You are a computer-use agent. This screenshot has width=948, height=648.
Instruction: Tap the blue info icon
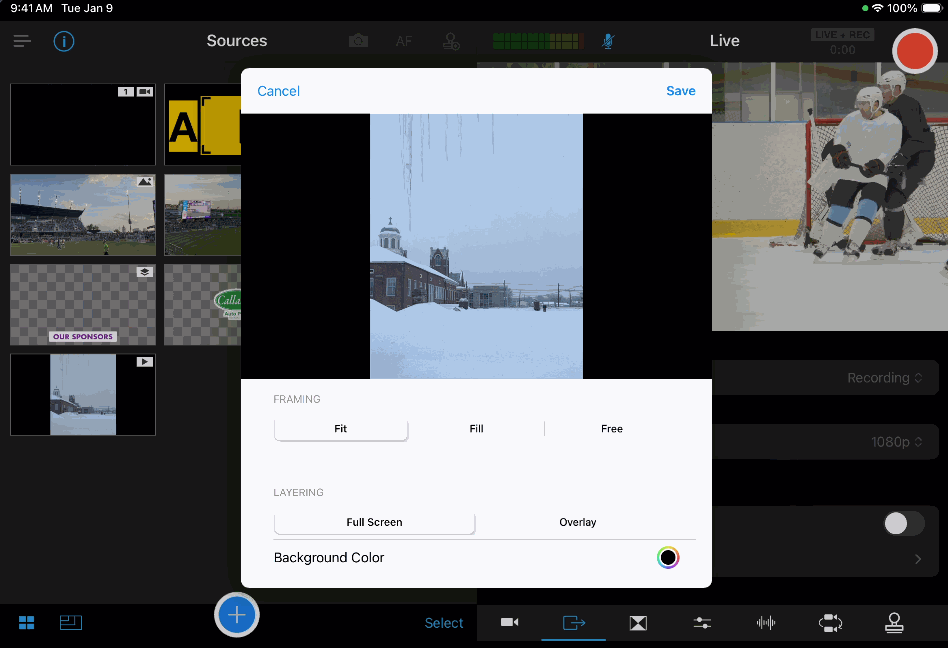pyautogui.click(x=64, y=41)
